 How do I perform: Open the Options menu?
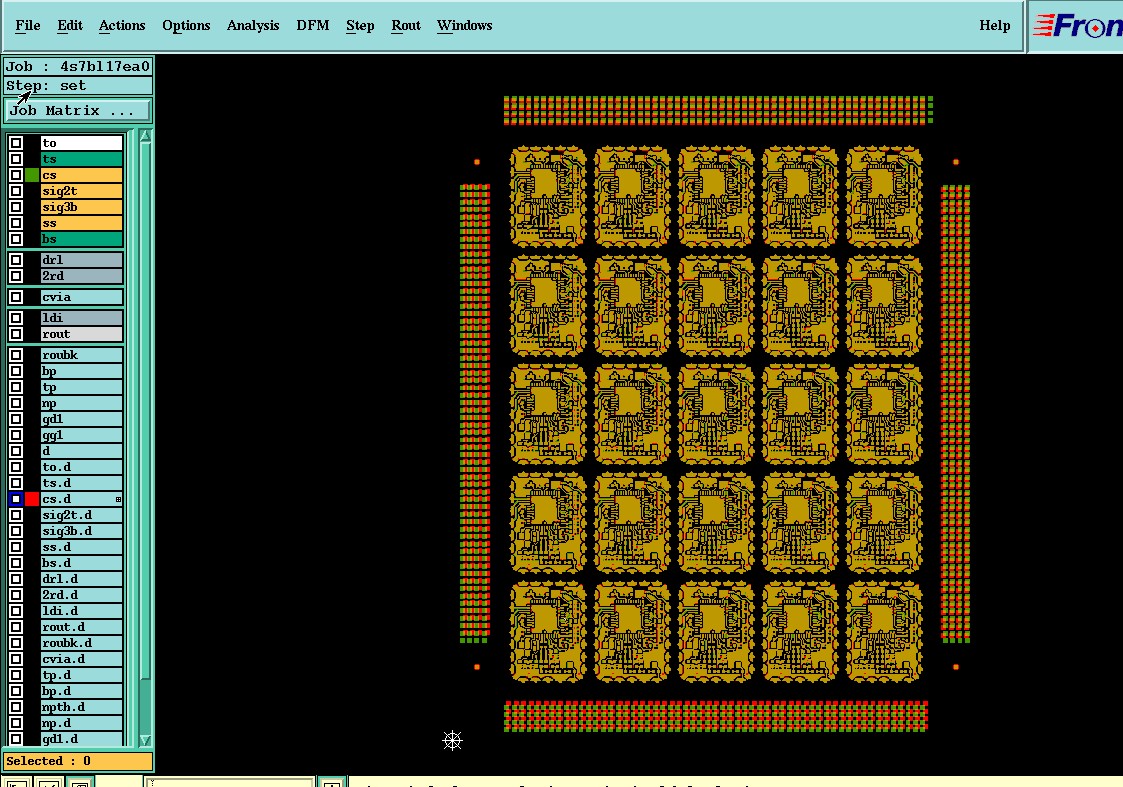tap(186, 26)
